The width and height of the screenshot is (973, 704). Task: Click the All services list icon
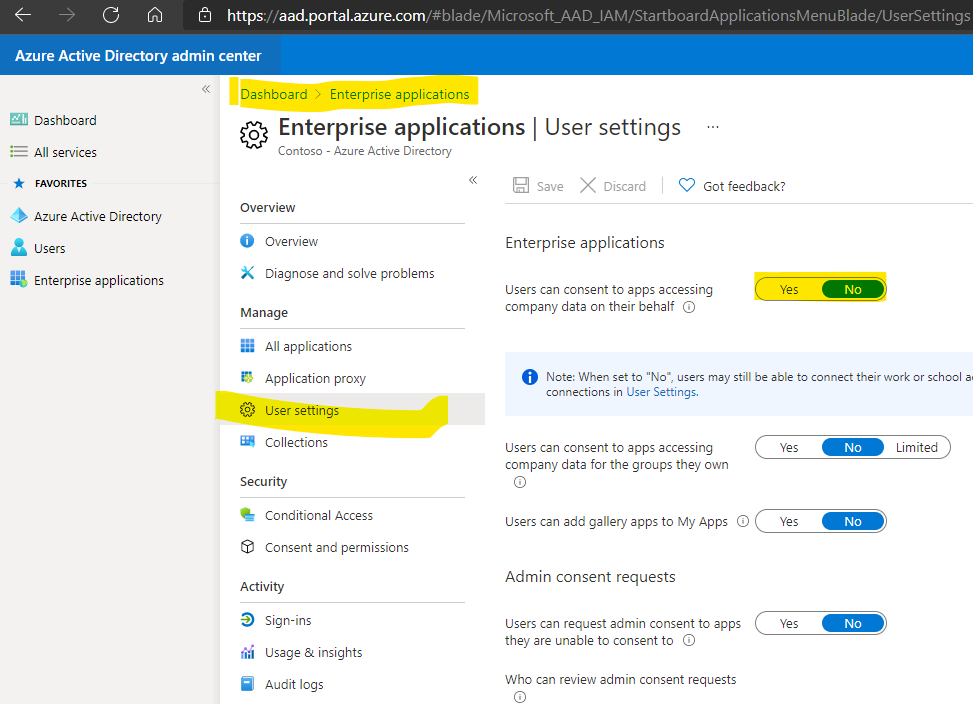tap(19, 152)
